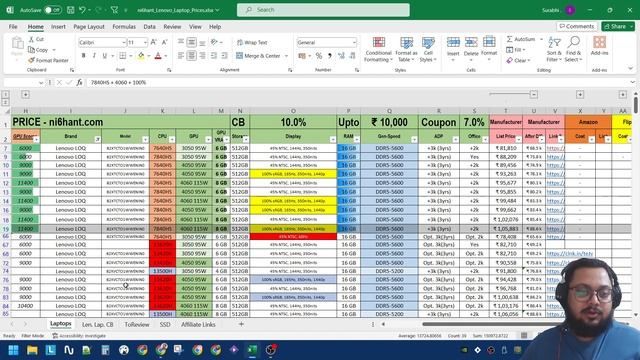This screenshot has width=640, height=360.
Task: Open the RAM column filter dropdown
Action: 357,140
